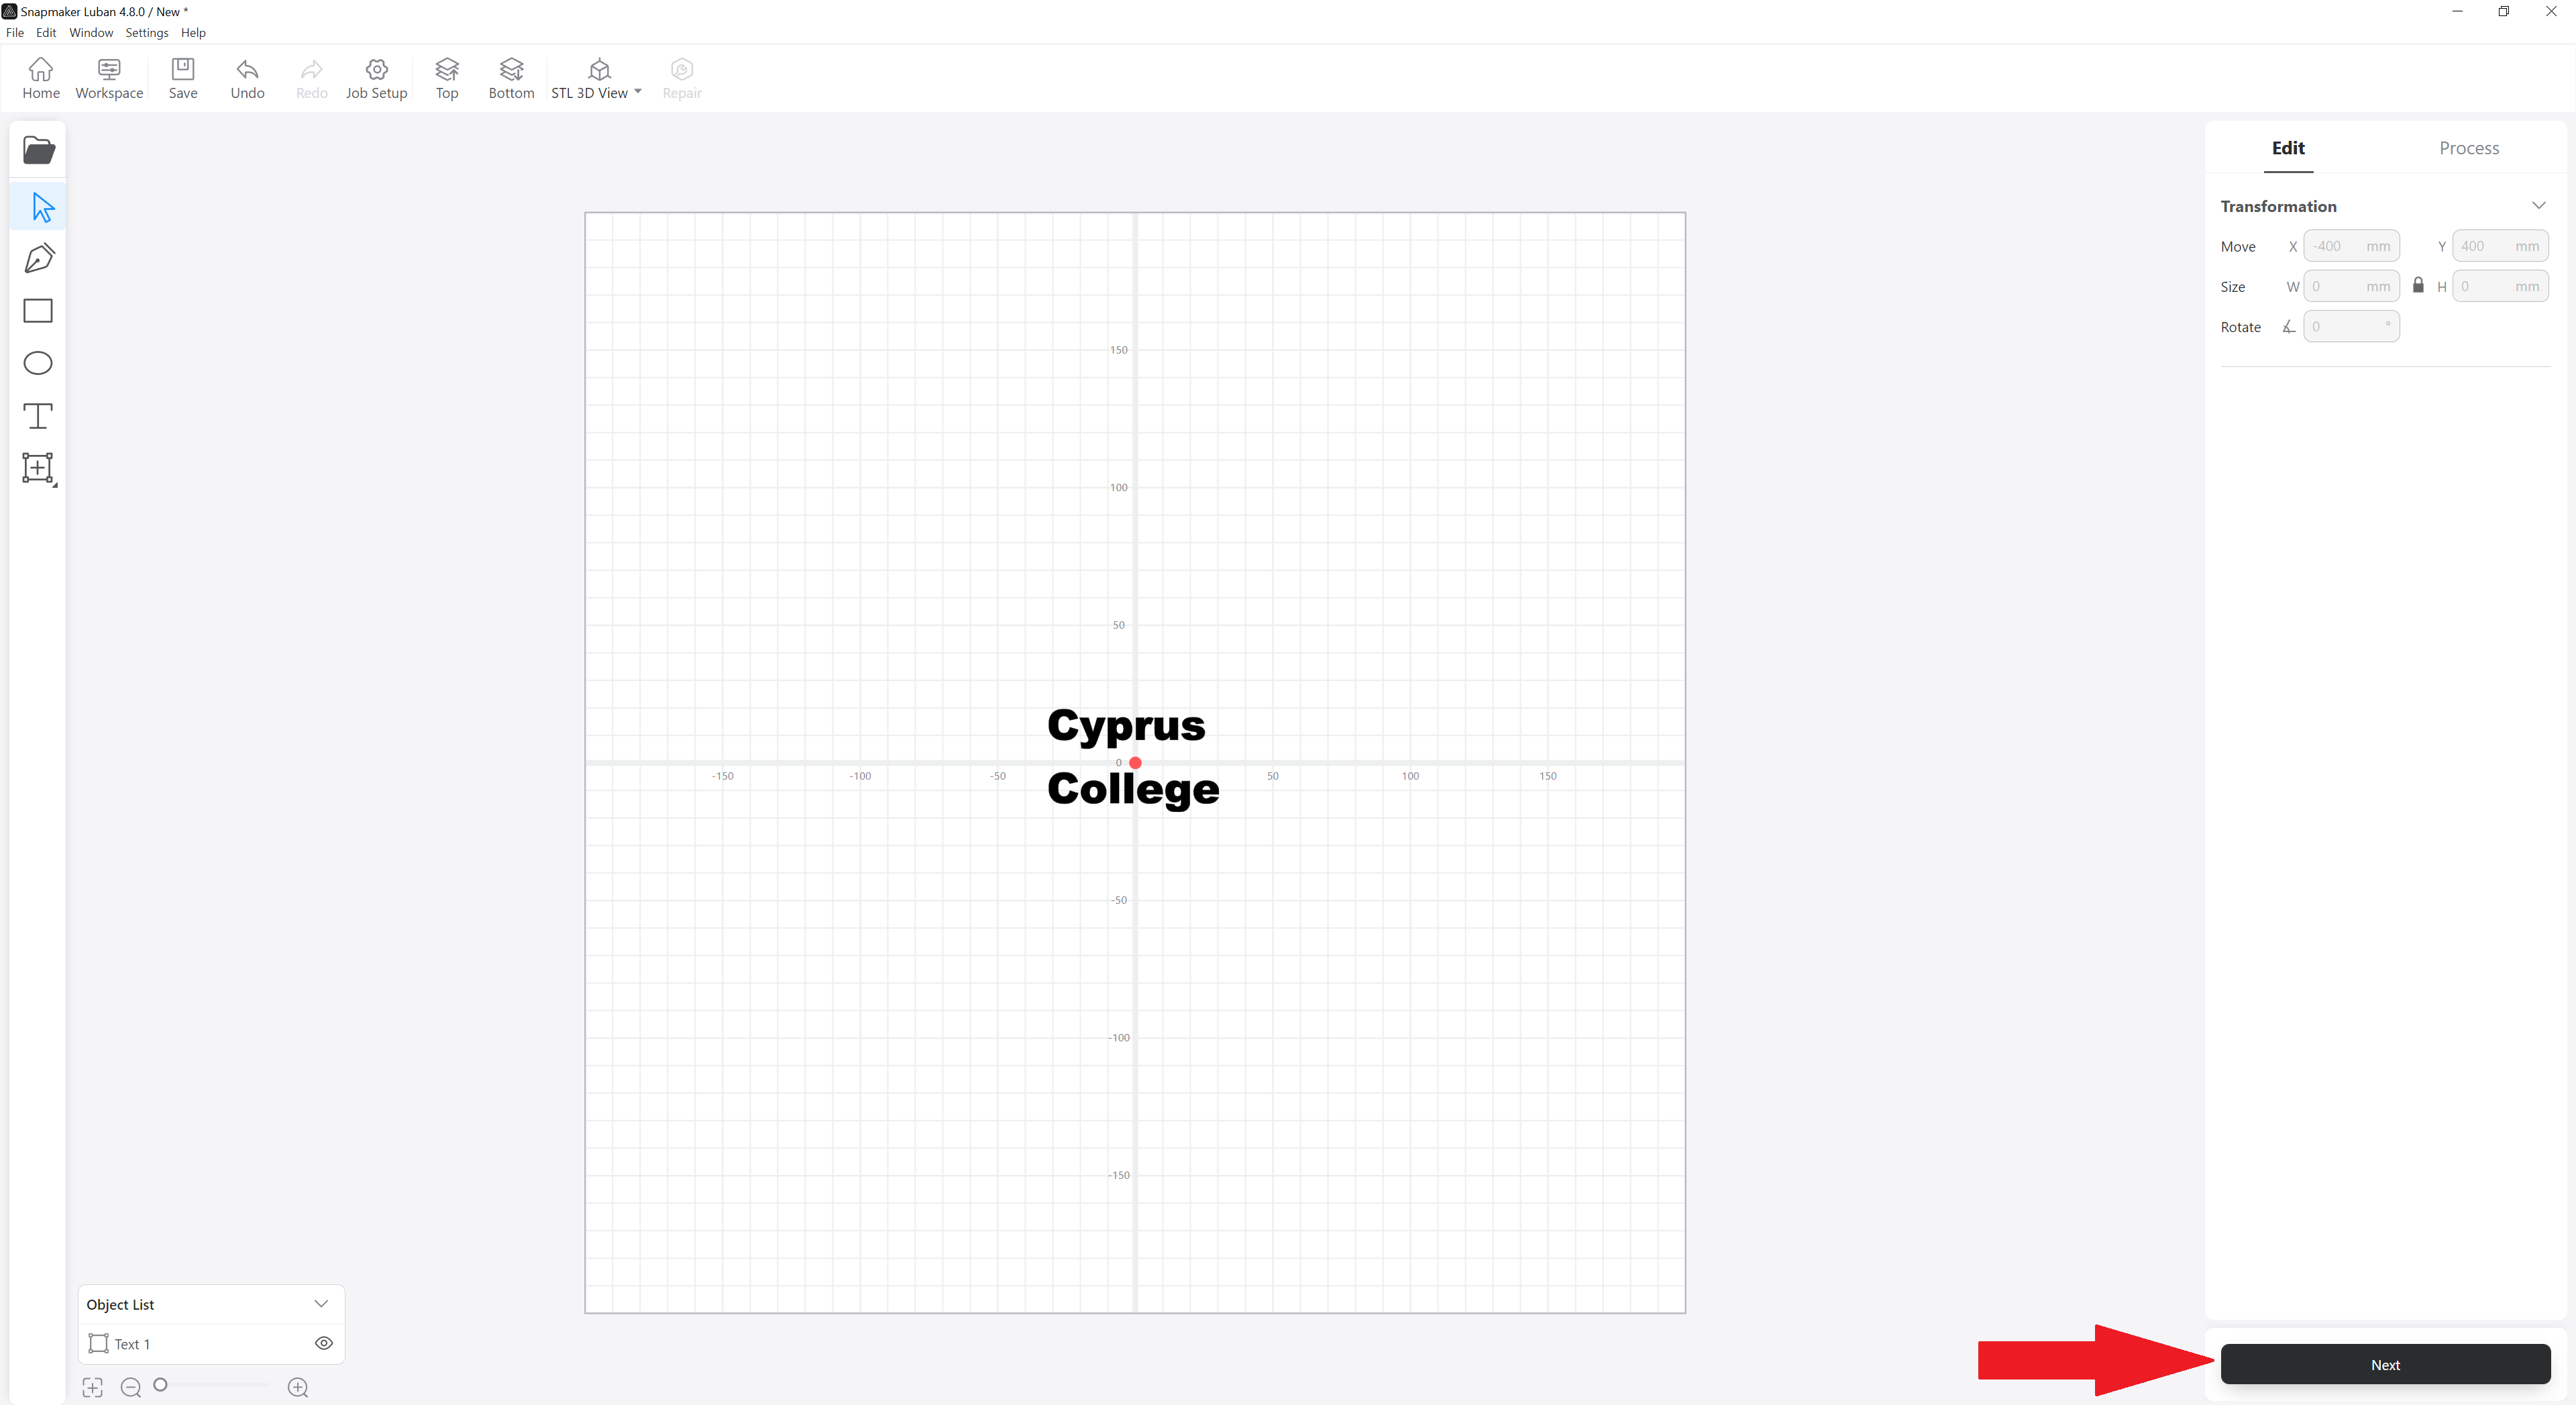2576x1405 pixels.
Task: Click the Workspace toolbar icon
Action: click(109, 78)
